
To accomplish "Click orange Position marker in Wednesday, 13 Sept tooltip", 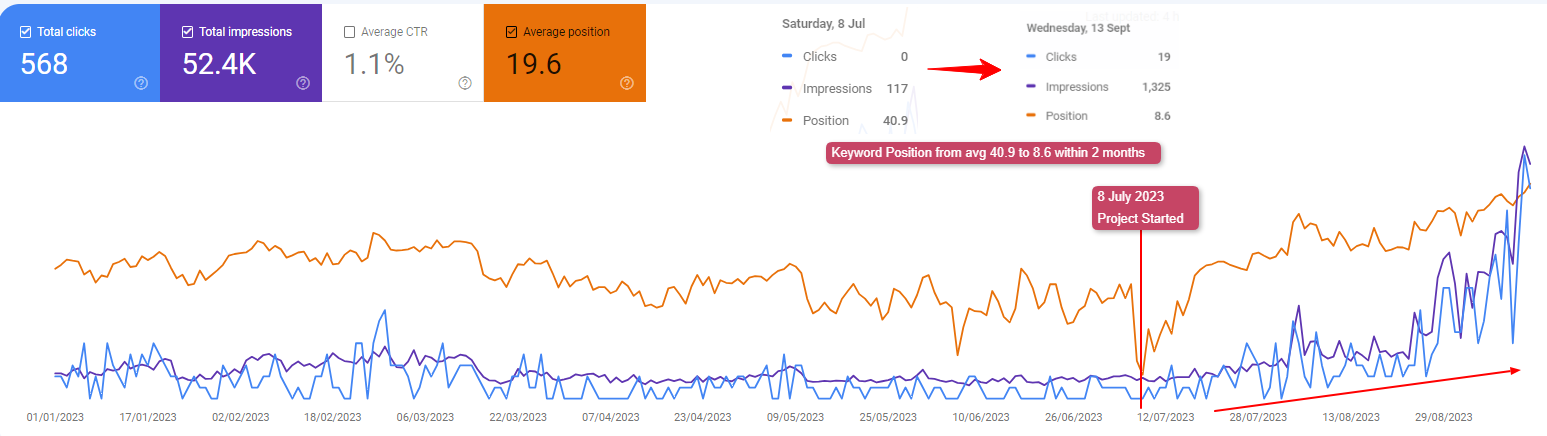I will tap(1030, 116).
